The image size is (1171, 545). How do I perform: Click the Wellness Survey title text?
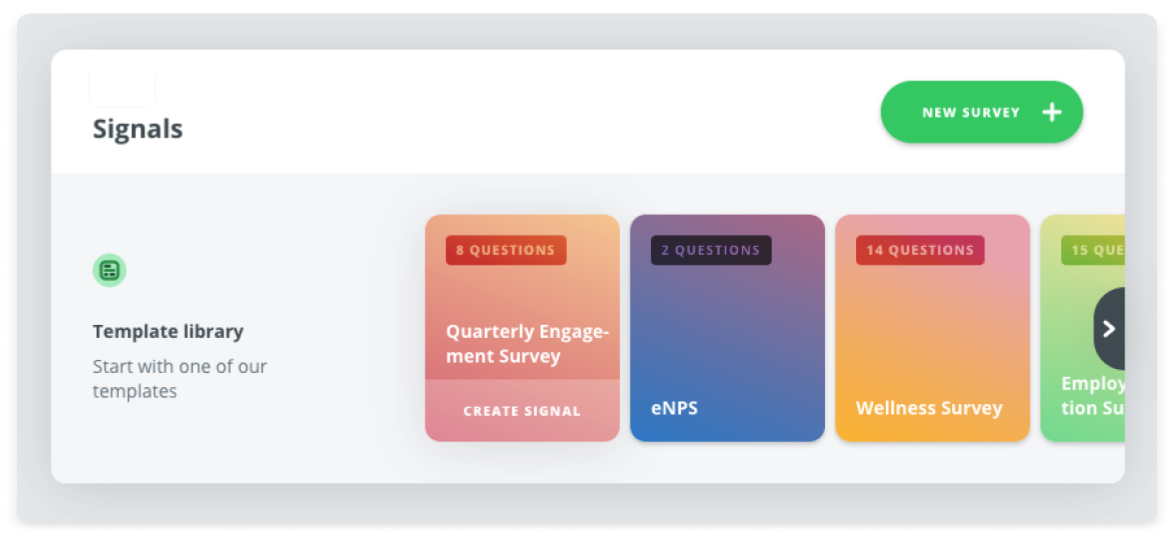tap(929, 408)
